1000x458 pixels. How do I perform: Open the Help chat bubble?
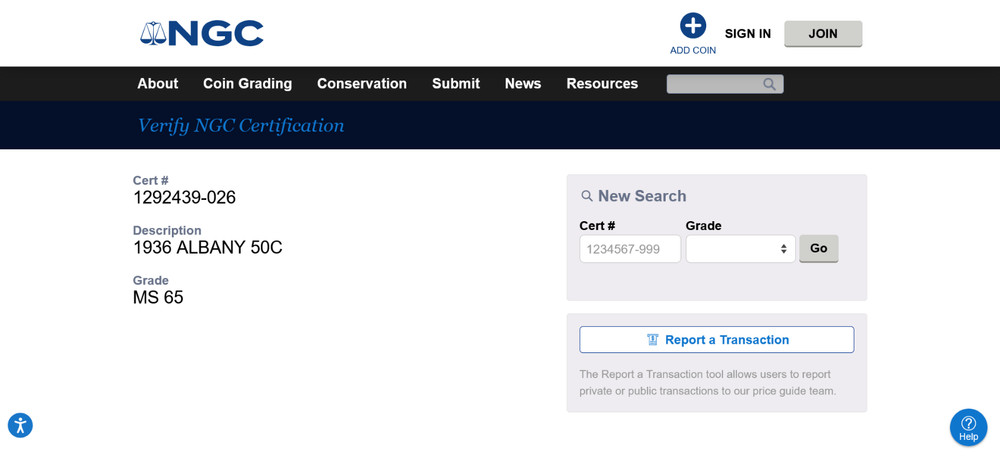(968, 427)
